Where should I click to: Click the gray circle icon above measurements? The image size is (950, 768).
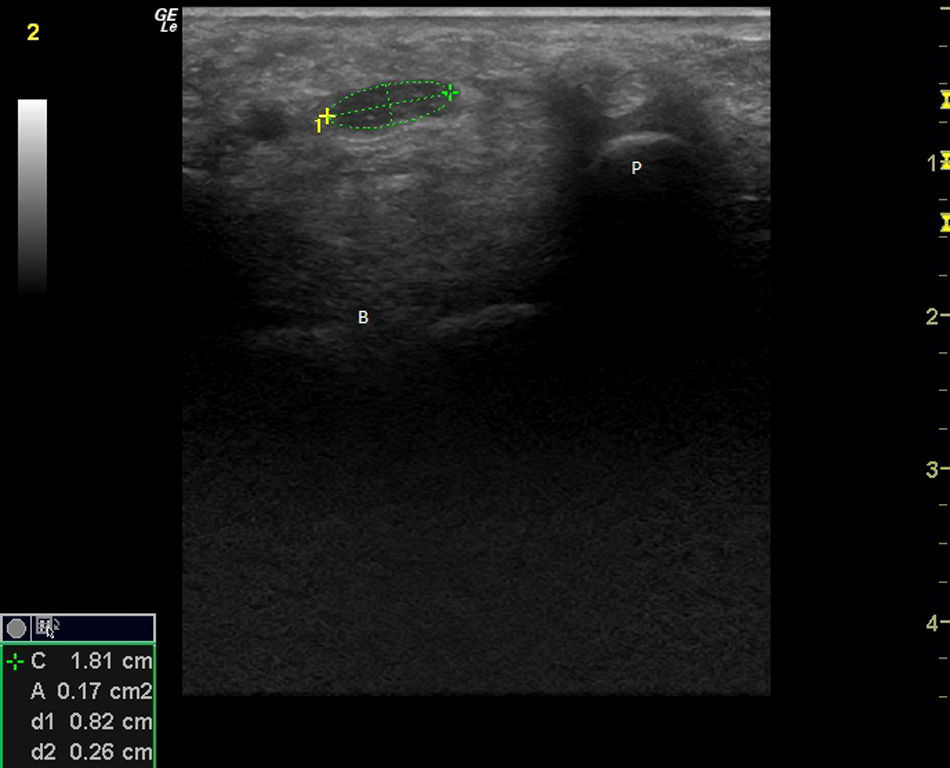pyautogui.click(x=17, y=628)
